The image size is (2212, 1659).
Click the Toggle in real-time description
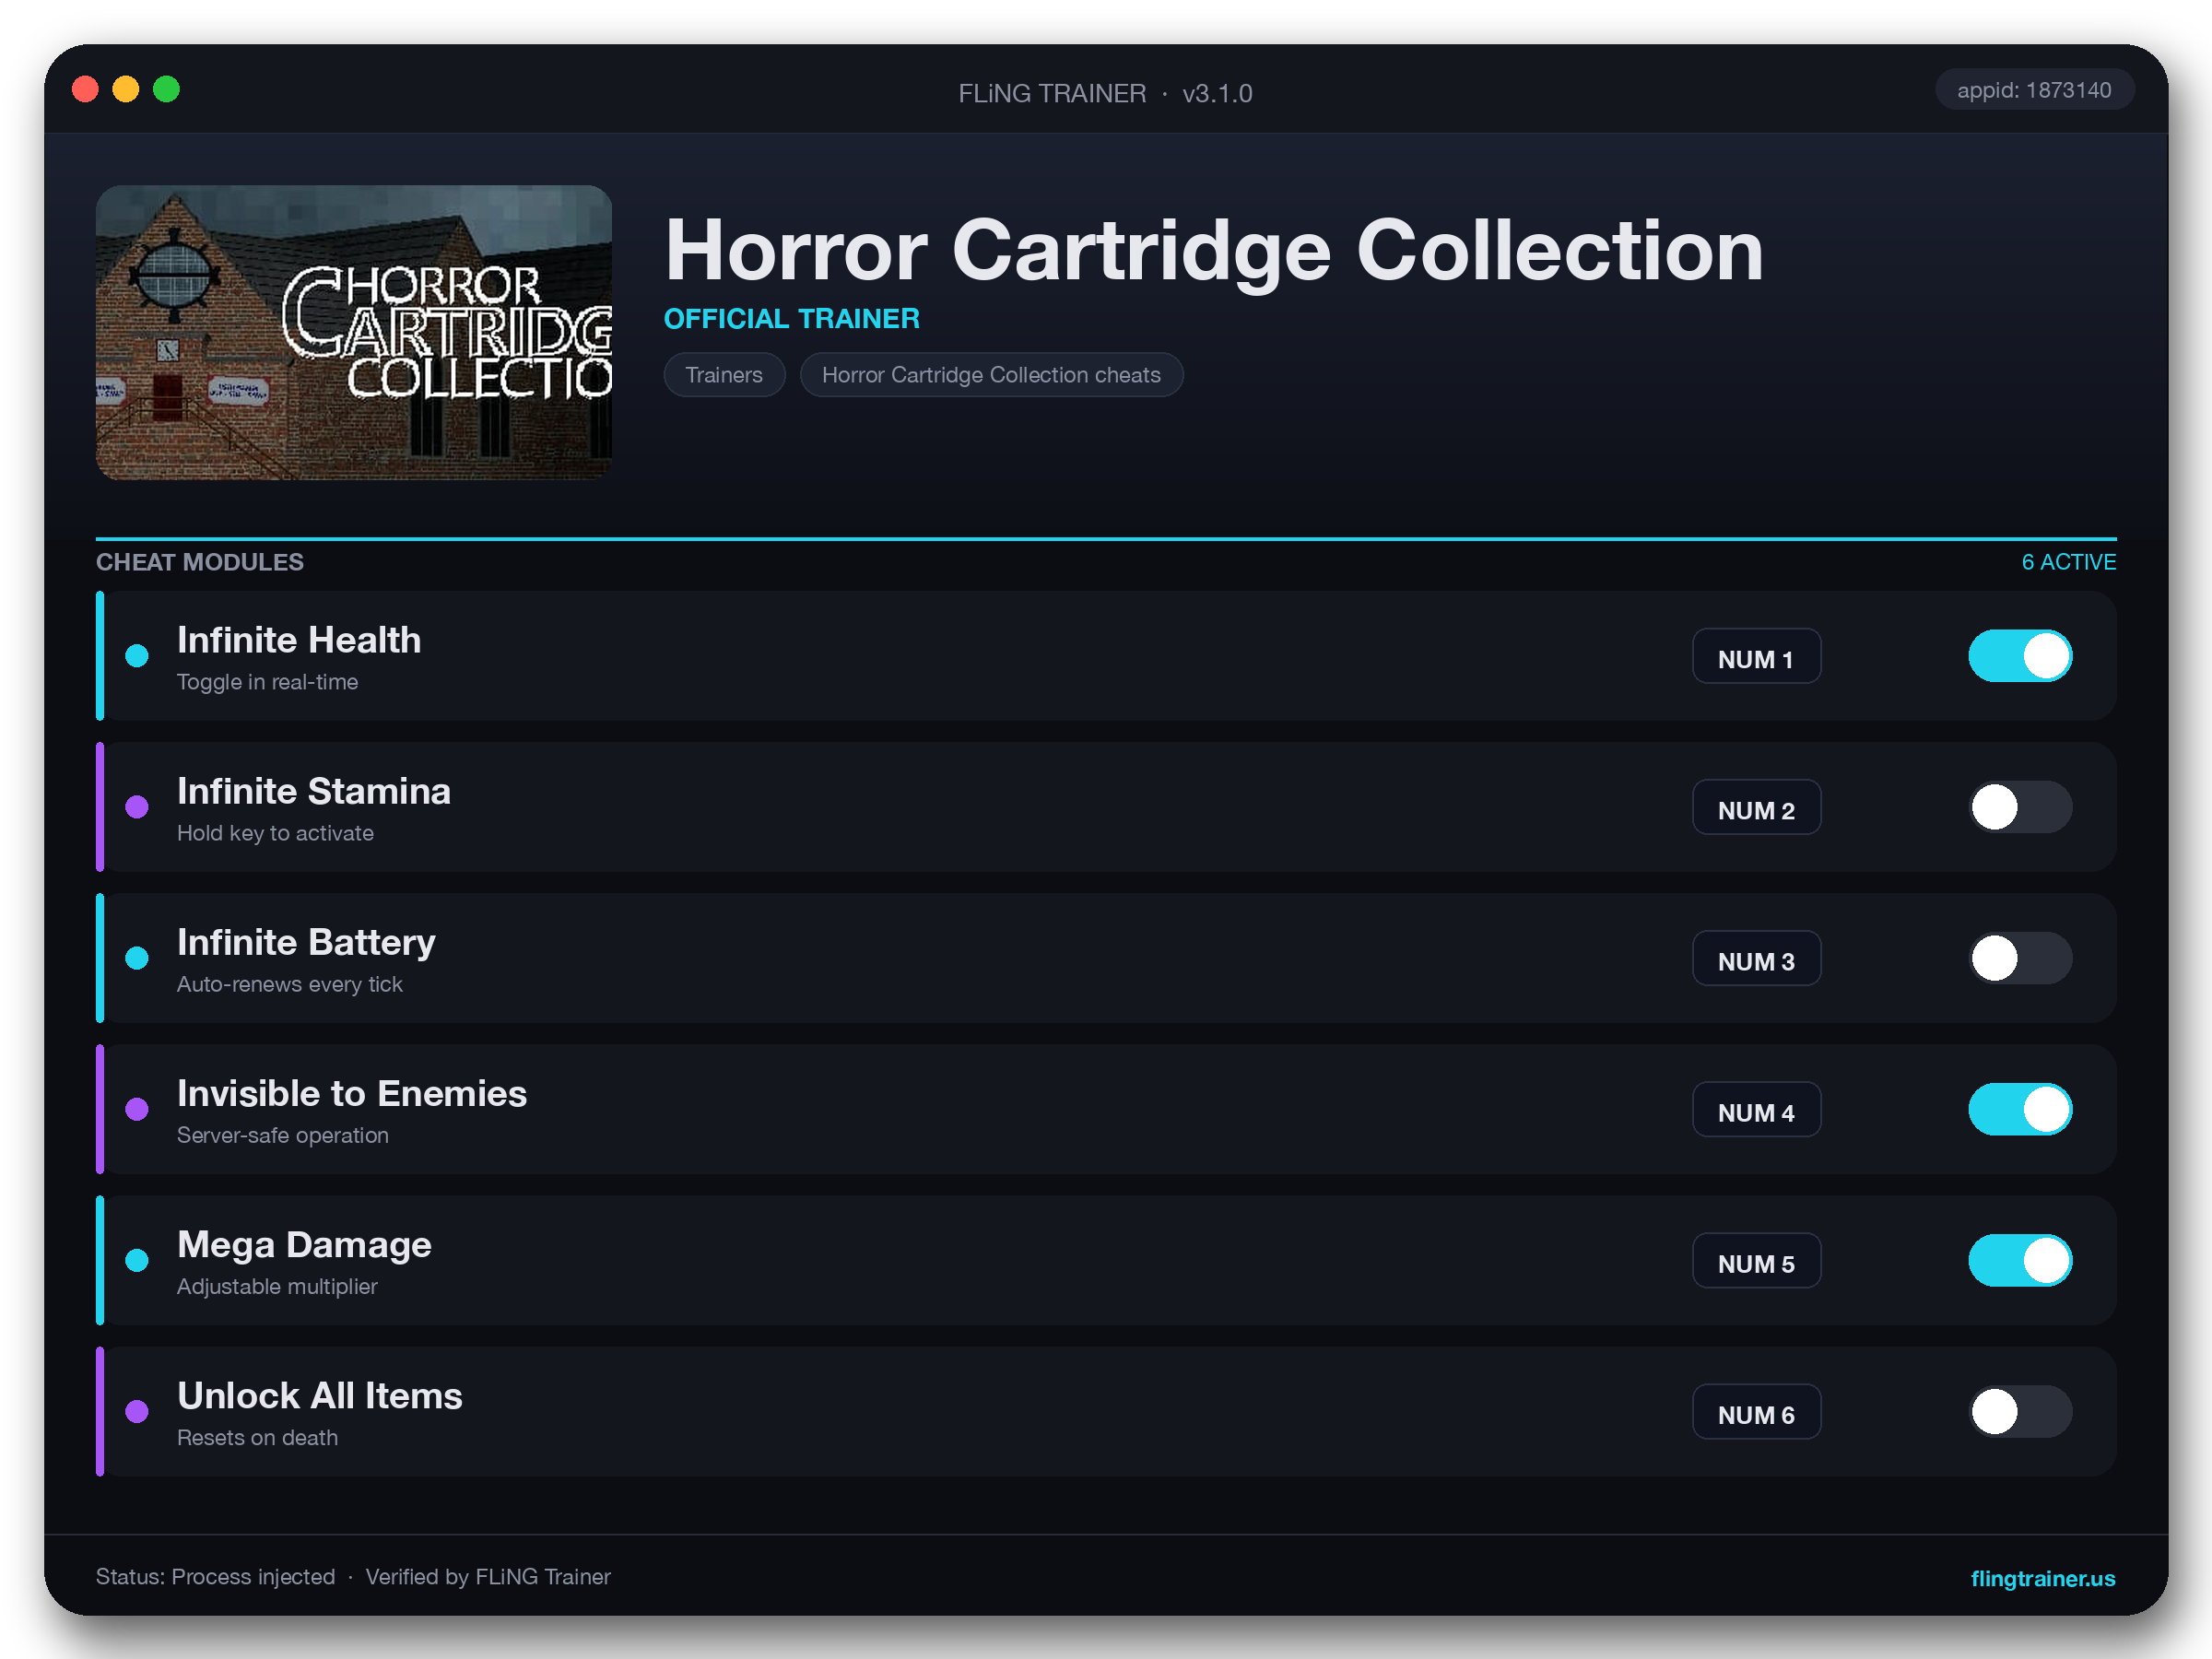click(x=268, y=682)
